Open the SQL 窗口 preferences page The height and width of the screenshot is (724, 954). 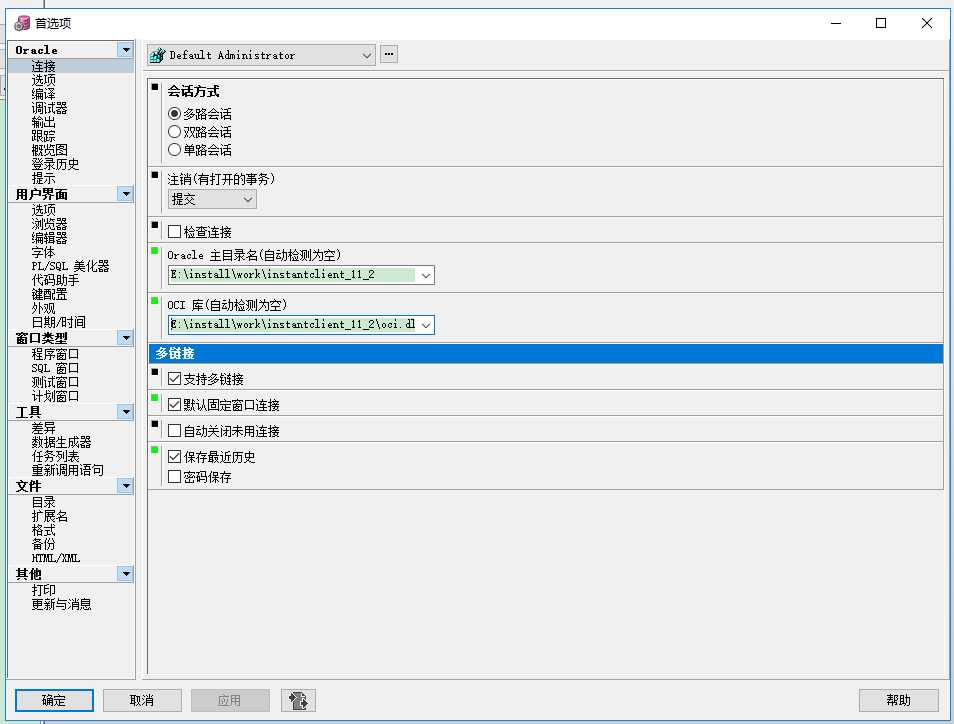(x=55, y=368)
